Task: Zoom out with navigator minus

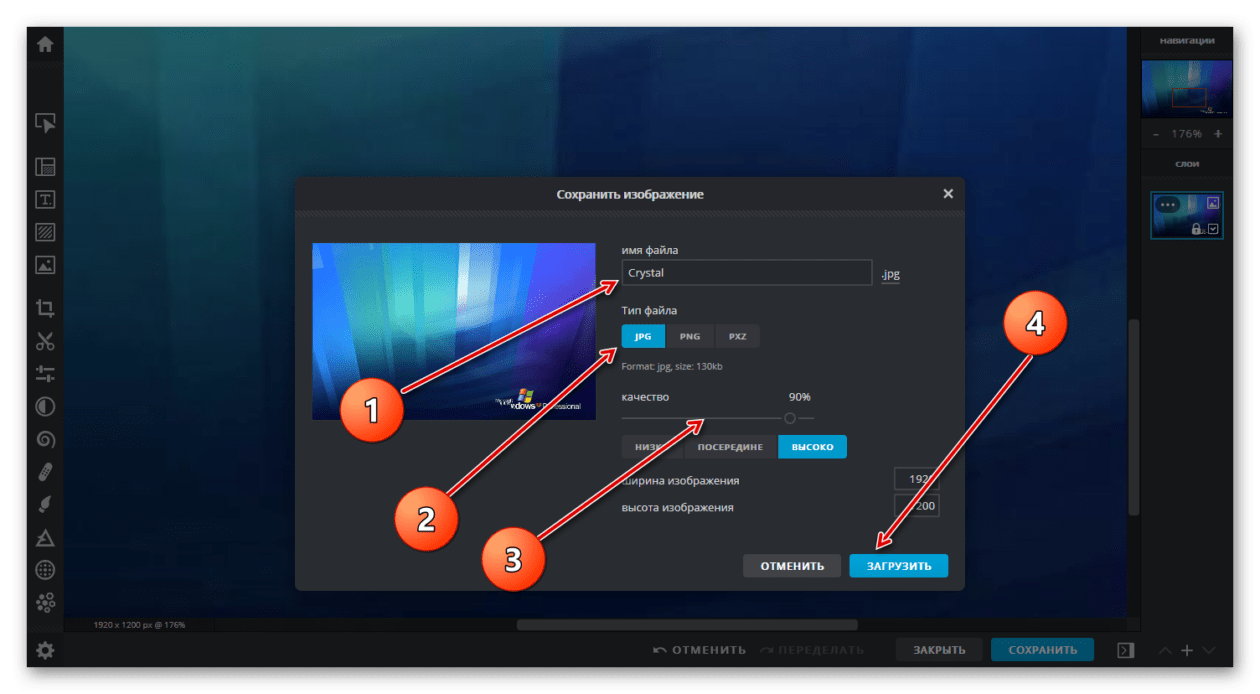Action: tap(1156, 134)
